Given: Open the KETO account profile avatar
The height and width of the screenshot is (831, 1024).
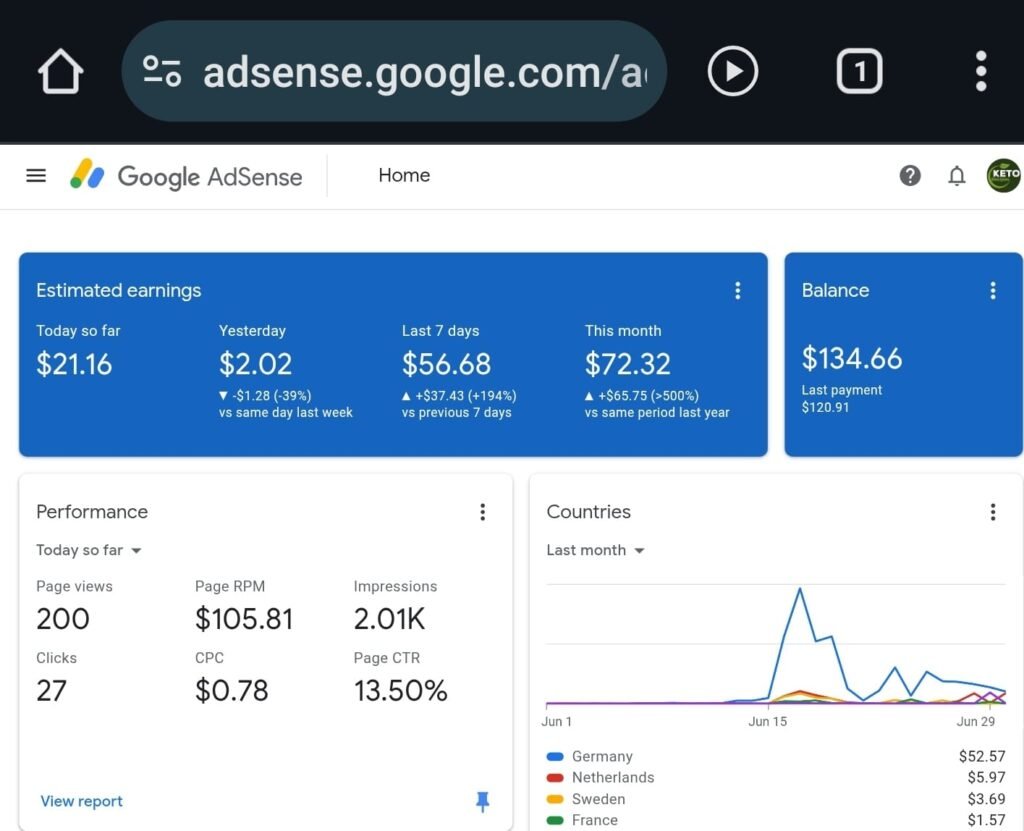Looking at the screenshot, I should pos(1004,175).
